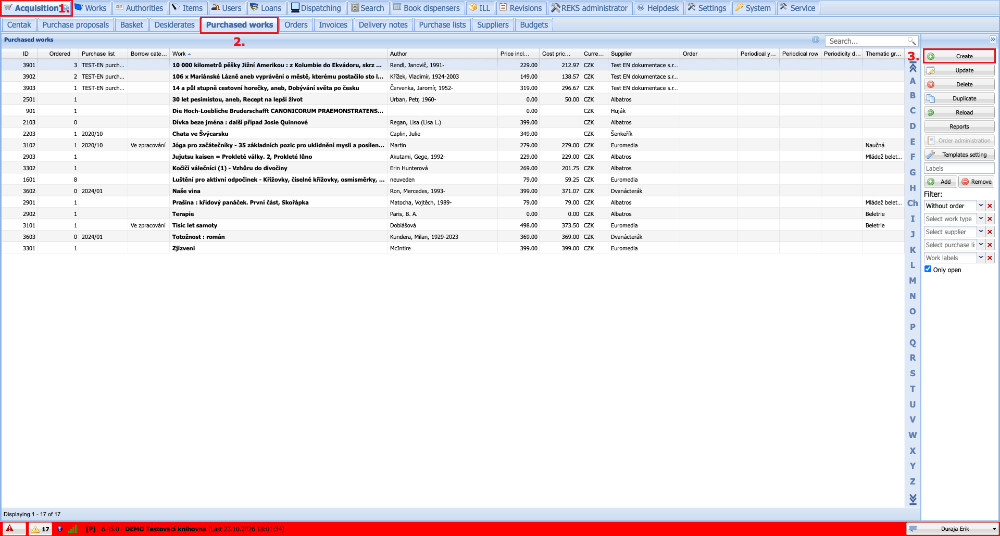This screenshot has width=1000, height=536.
Task: Open the Select work type dropdown
Action: coord(981,219)
